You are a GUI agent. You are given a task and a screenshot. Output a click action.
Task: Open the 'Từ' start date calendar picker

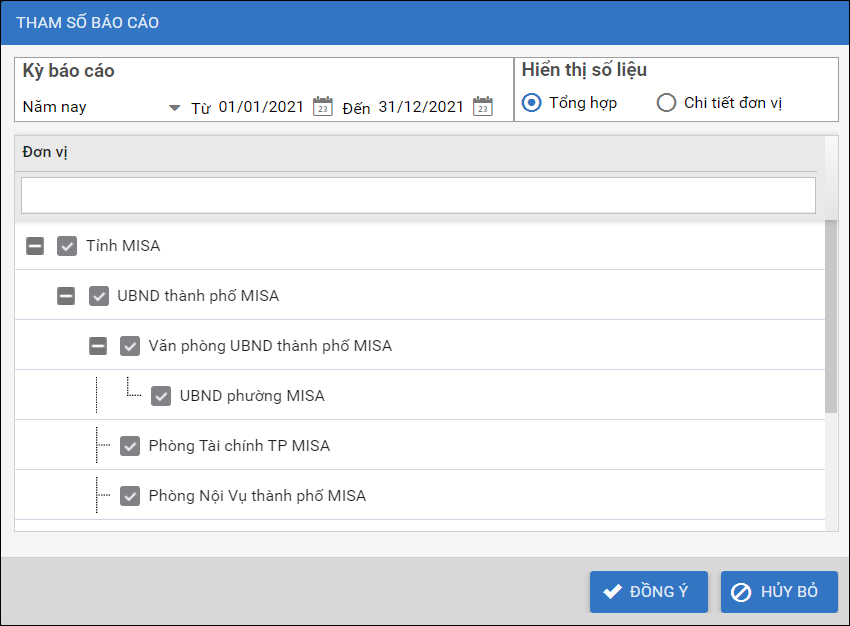[x=322, y=107]
